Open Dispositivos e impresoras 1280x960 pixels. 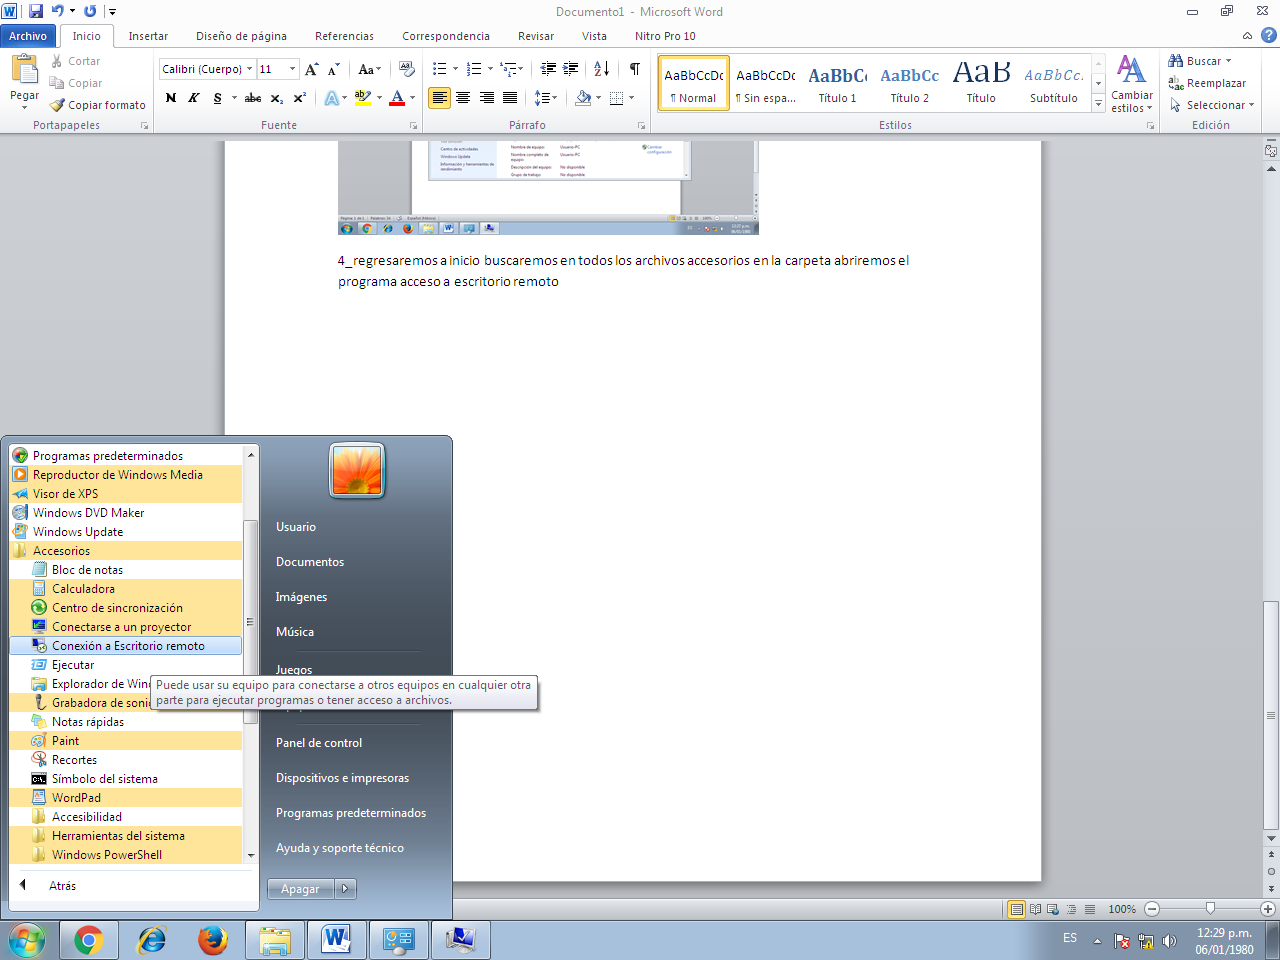342,778
